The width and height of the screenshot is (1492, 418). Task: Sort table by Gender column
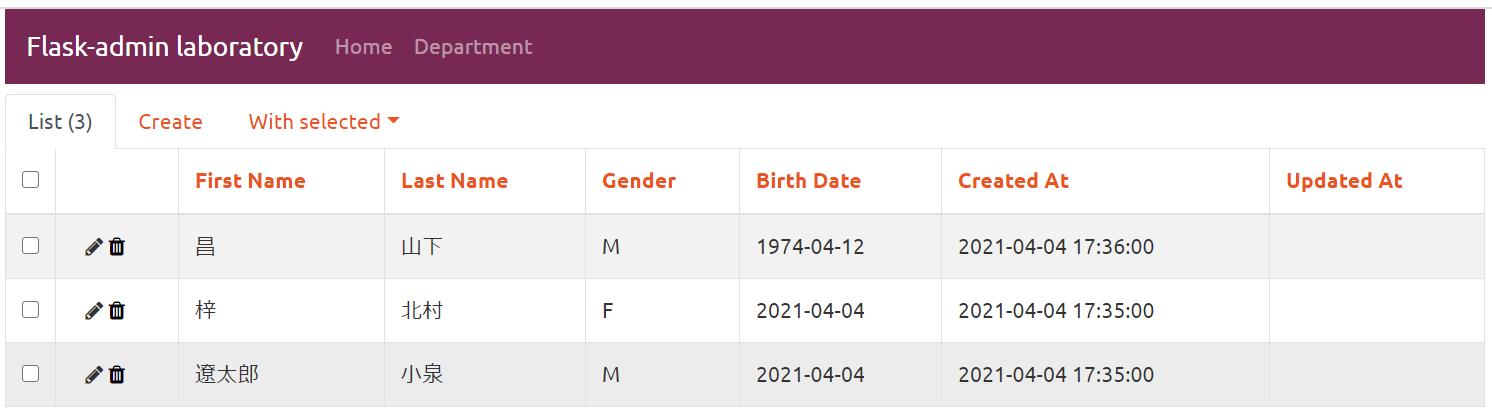pyautogui.click(x=639, y=181)
